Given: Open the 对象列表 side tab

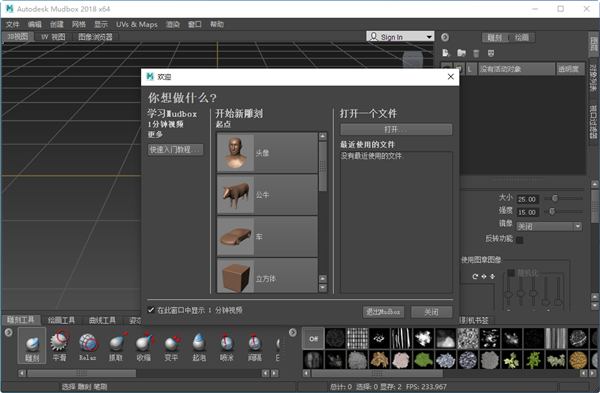Looking at the screenshot, I should tap(593, 78).
